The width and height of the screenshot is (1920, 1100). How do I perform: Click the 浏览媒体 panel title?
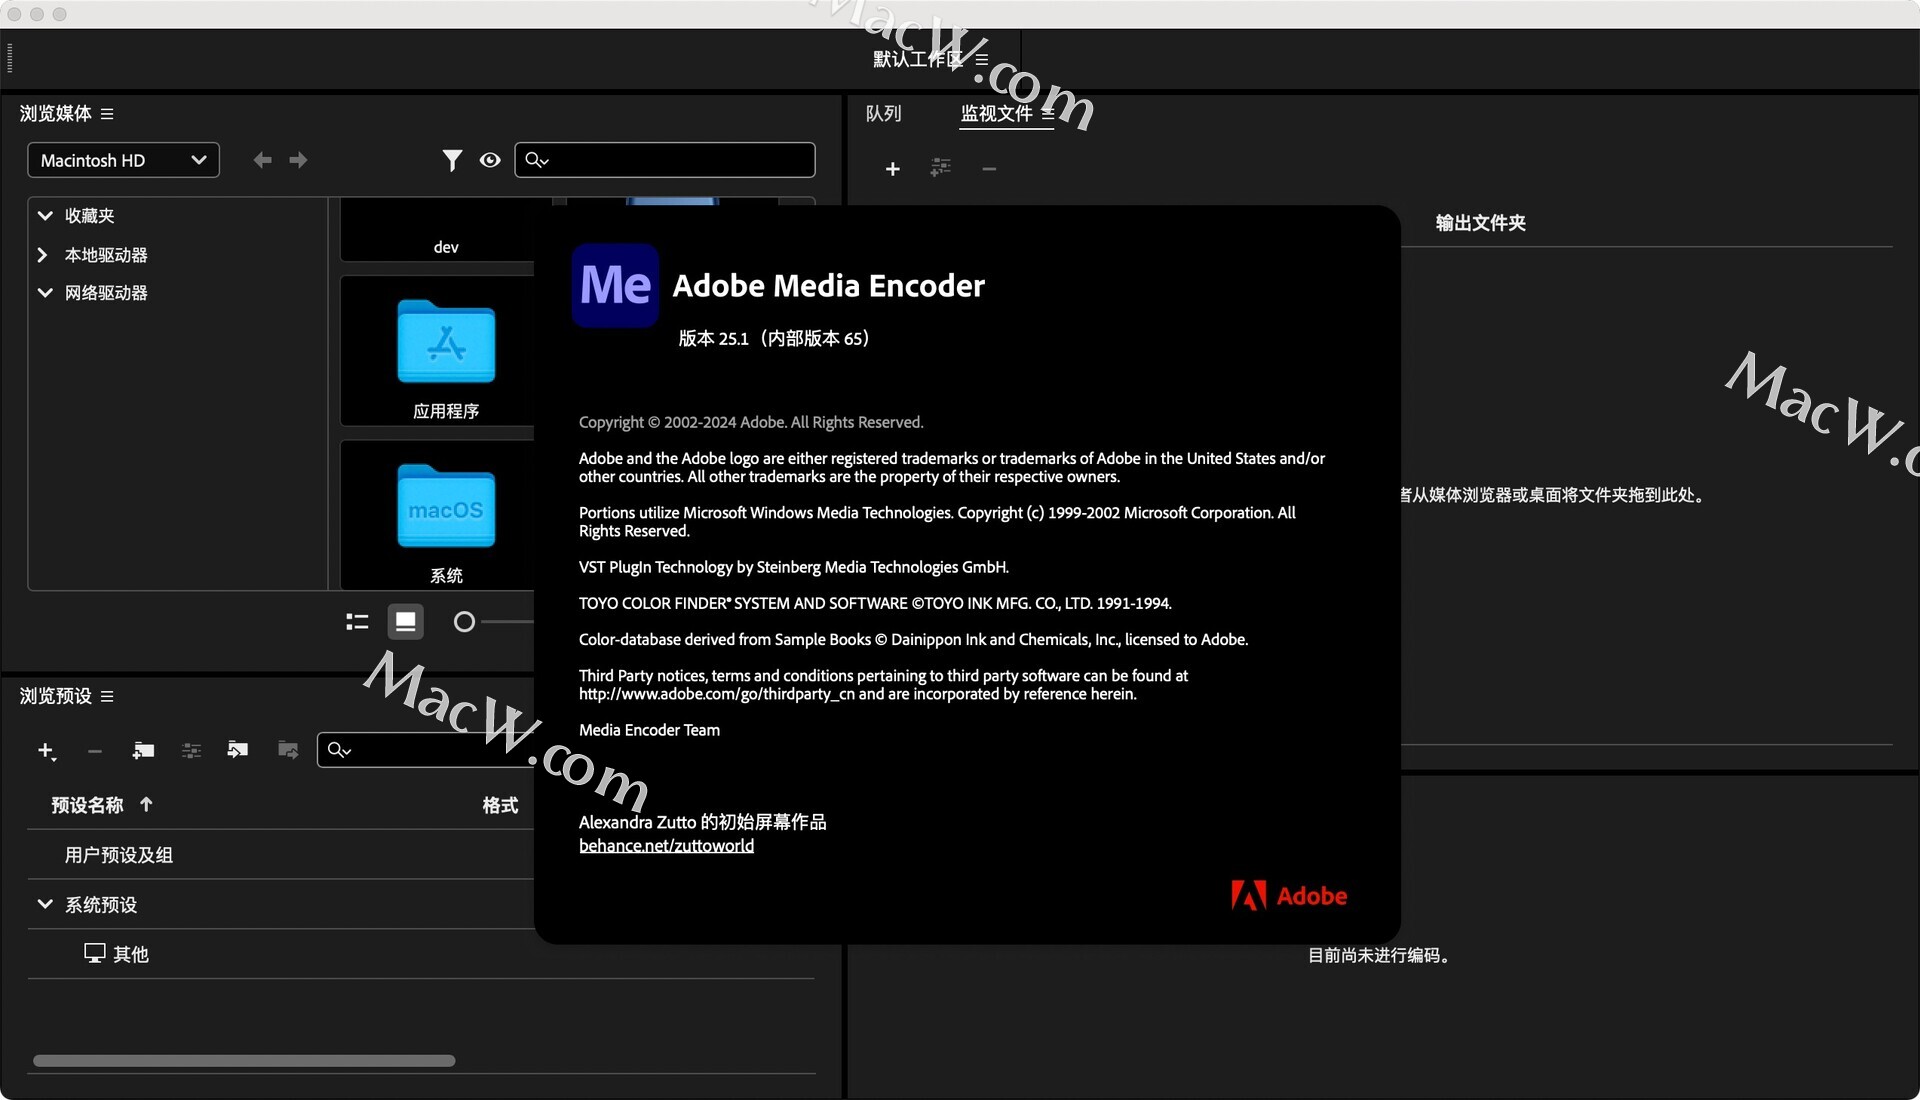point(55,114)
